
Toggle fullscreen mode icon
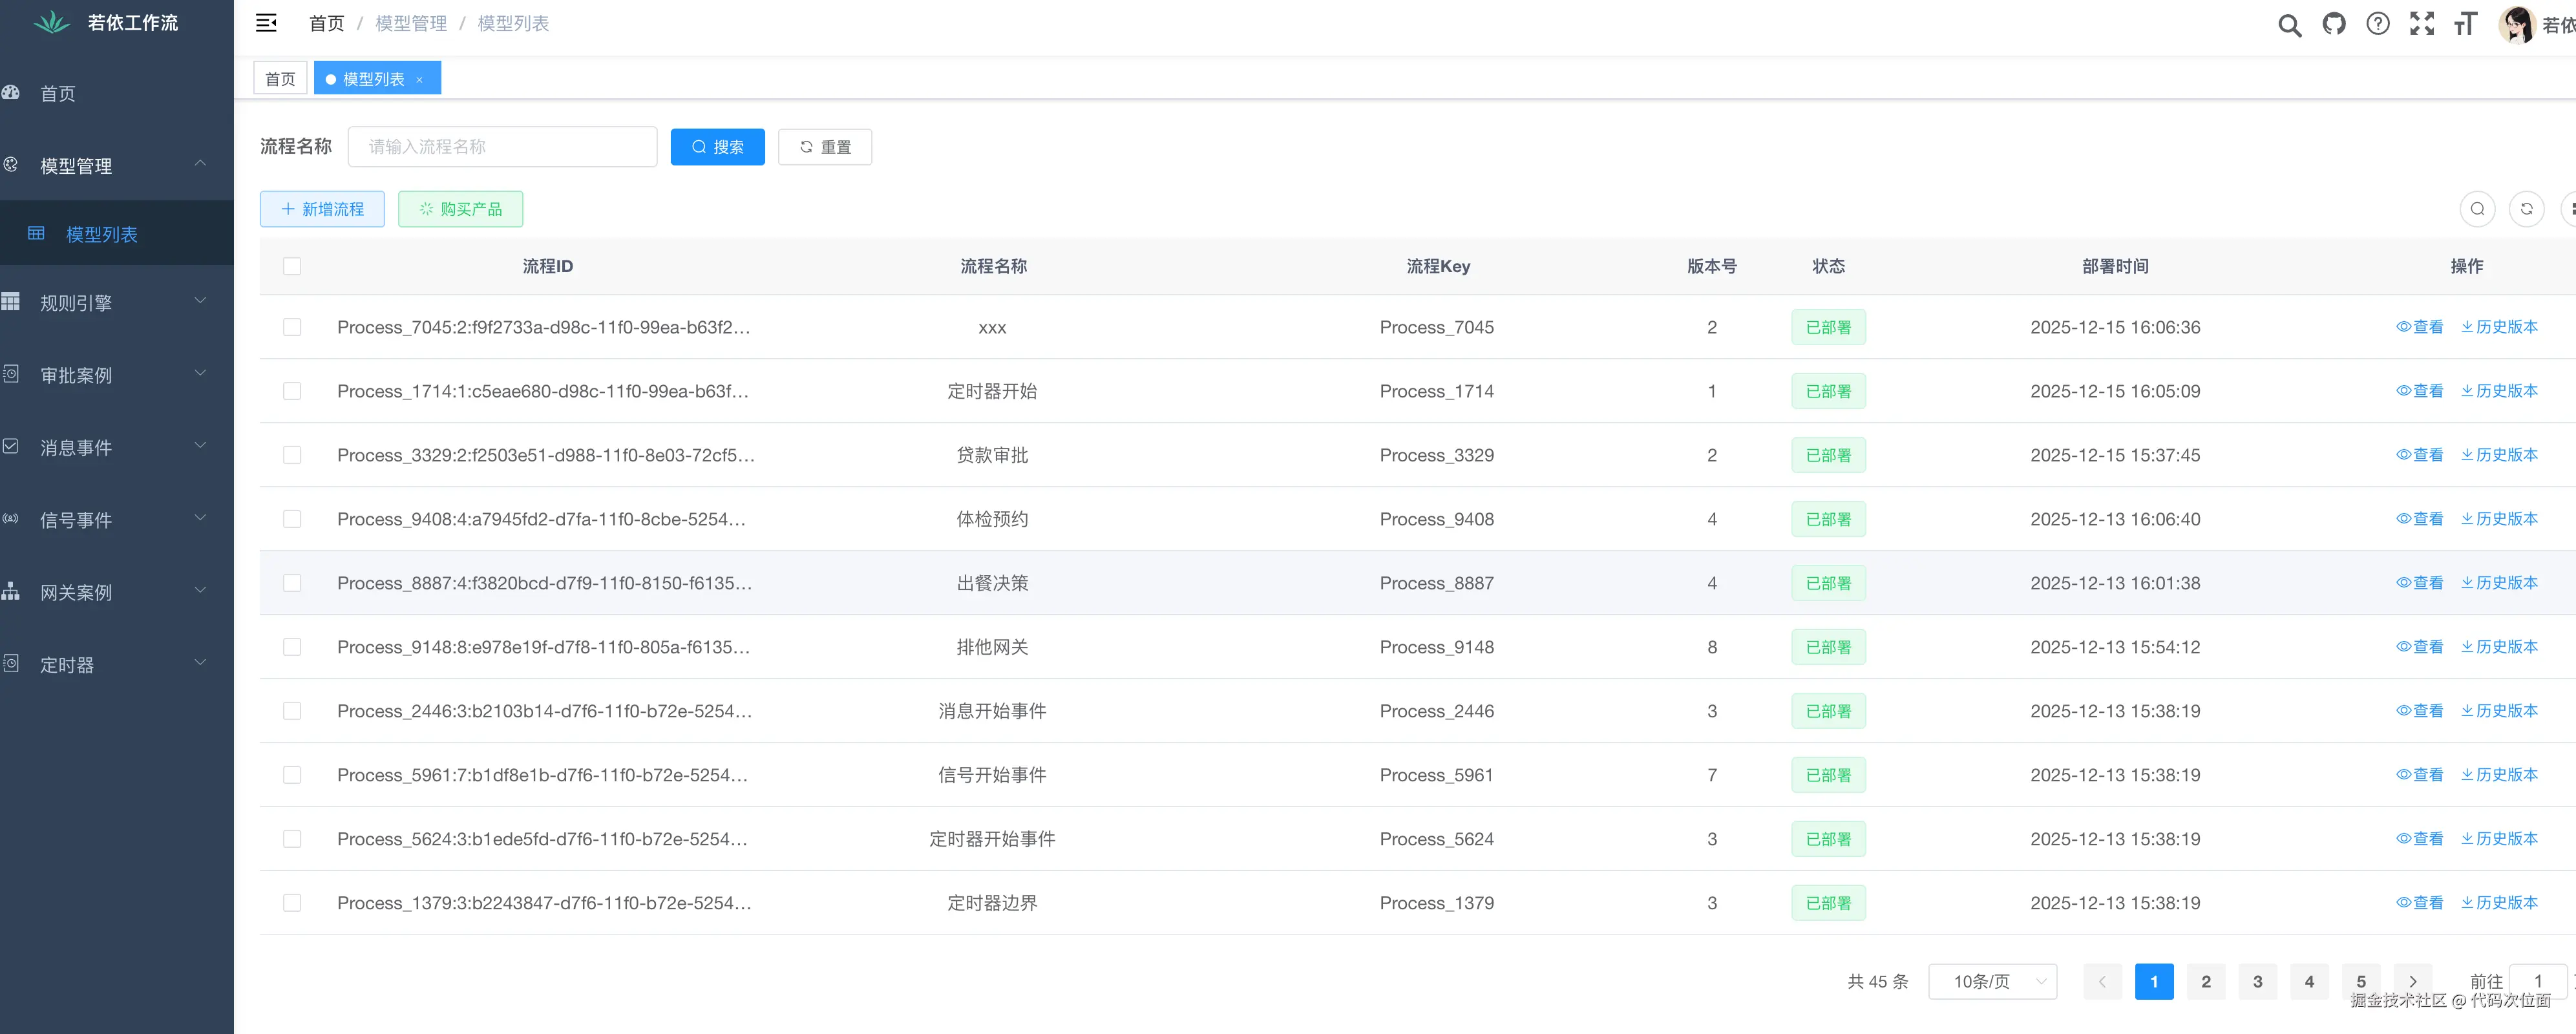click(x=2422, y=24)
